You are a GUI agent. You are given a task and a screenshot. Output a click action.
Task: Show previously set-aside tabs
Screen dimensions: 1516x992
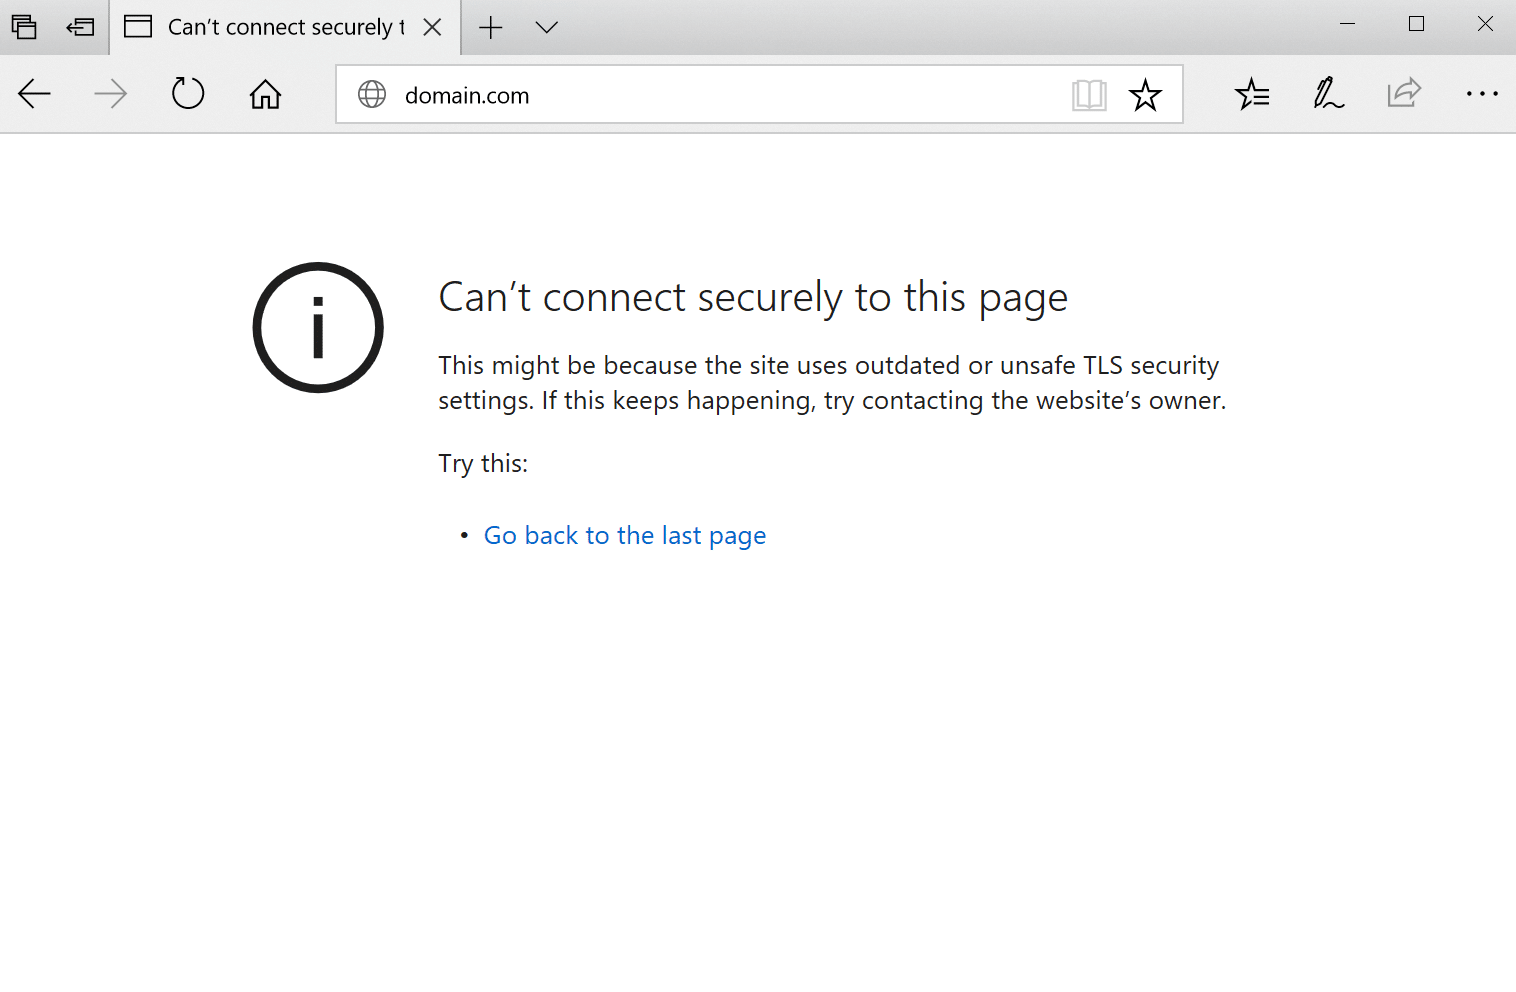[24, 27]
